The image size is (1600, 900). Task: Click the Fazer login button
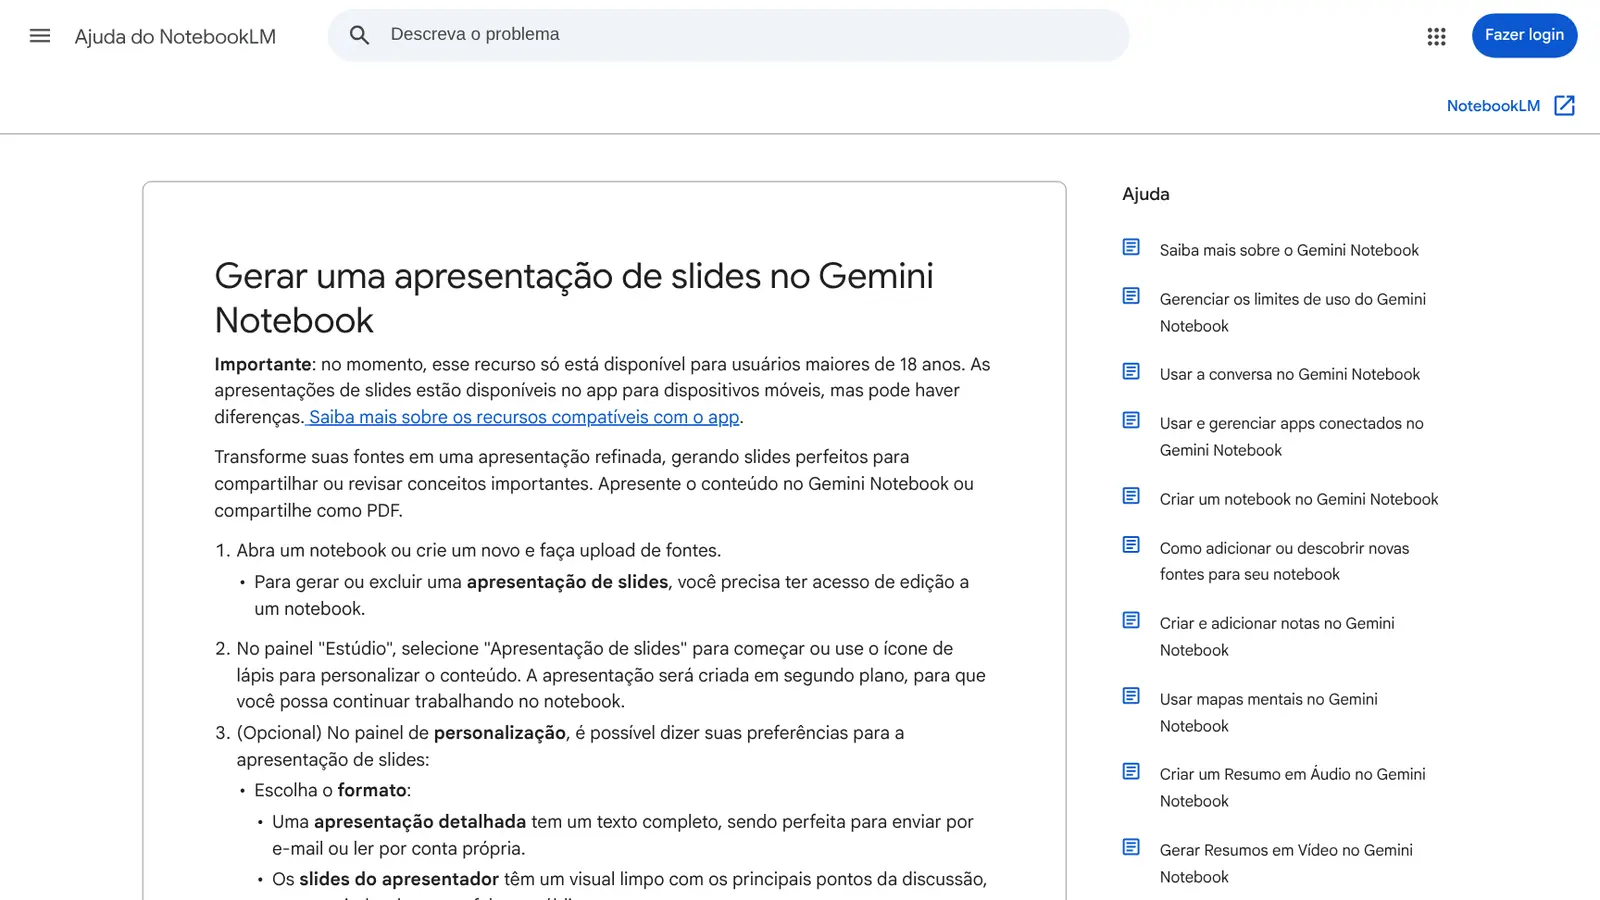point(1524,35)
